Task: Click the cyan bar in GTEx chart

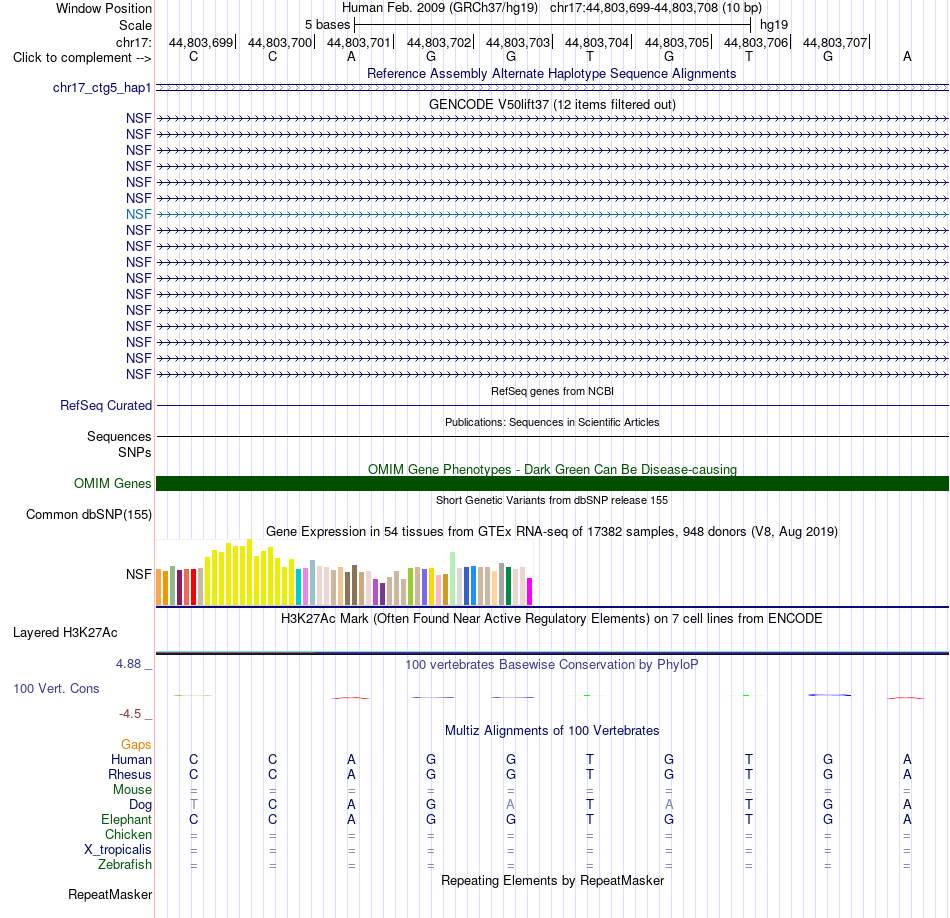Action: (299, 587)
